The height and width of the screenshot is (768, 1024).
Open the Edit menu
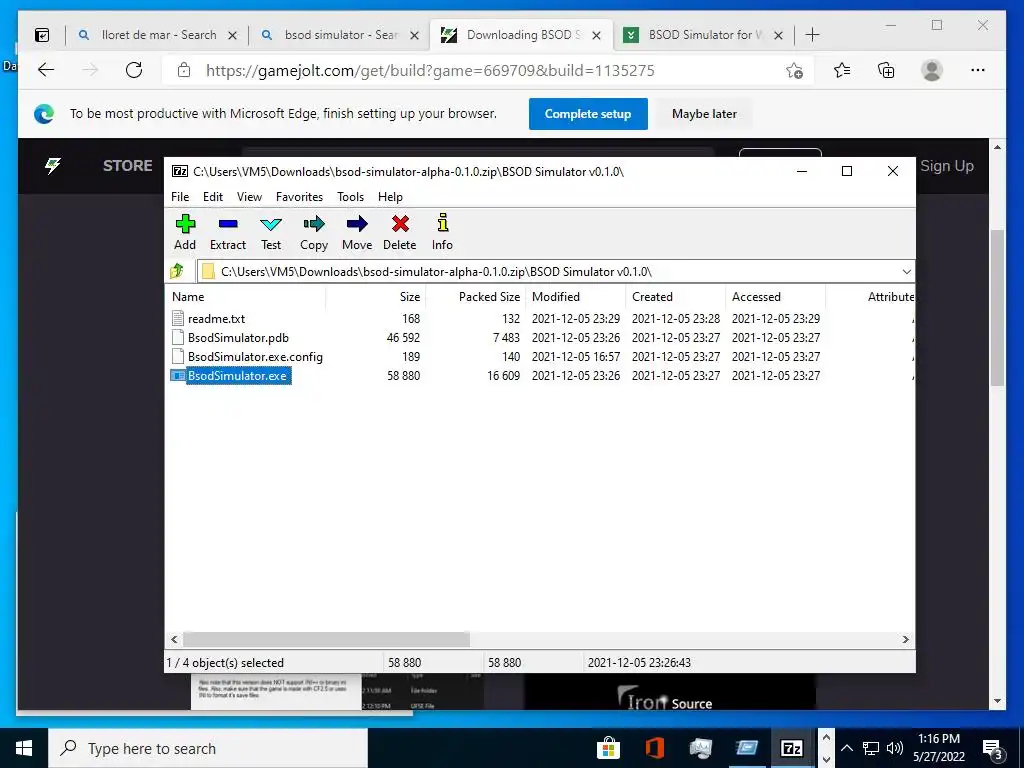[213, 197]
